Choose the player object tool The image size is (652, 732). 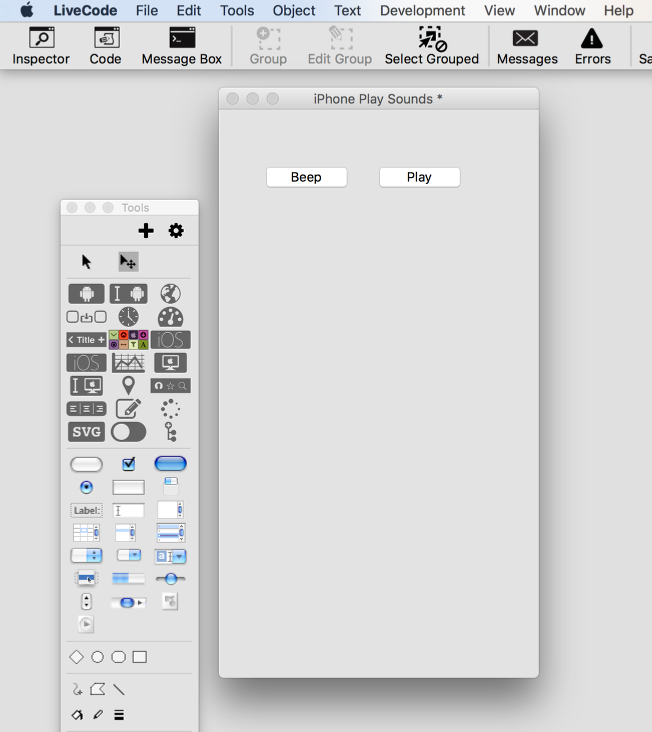tap(86, 624)
